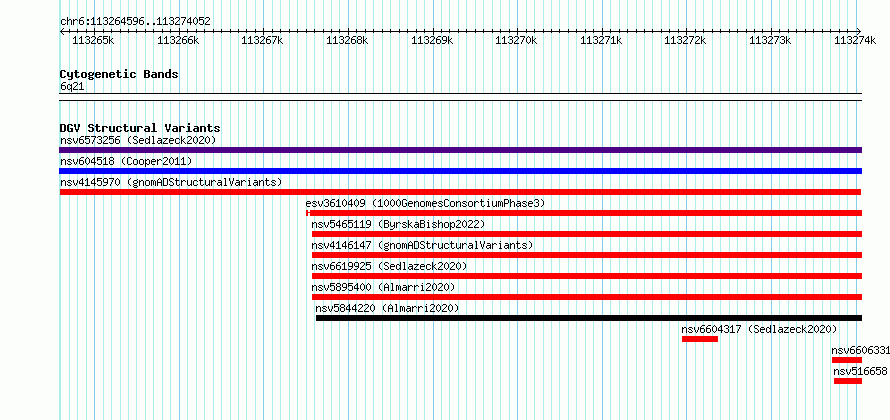Click the 113268k ruler label
Viewport: 890px width, 420px height.
(x=347, y=40)
